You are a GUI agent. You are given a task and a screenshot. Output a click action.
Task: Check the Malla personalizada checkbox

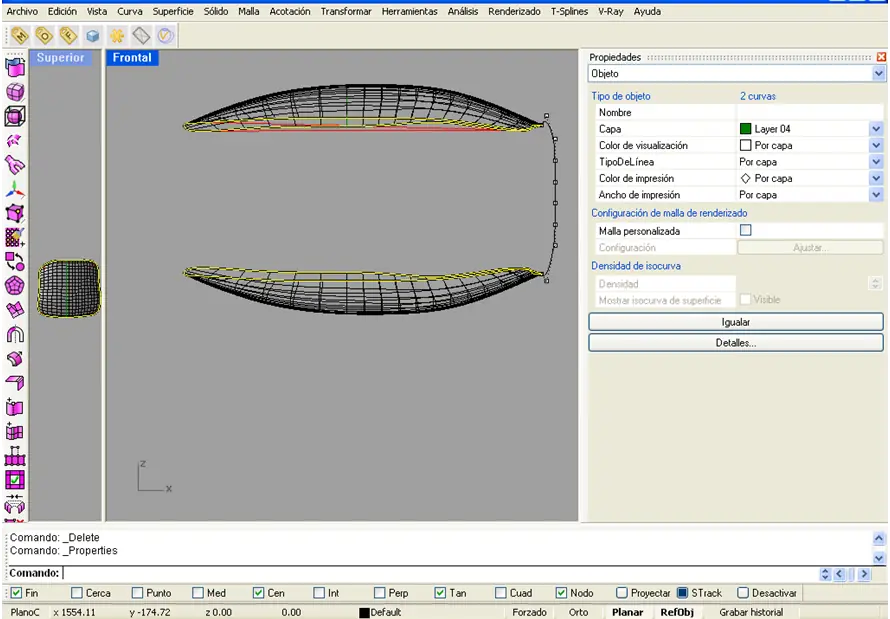point(745,230)
